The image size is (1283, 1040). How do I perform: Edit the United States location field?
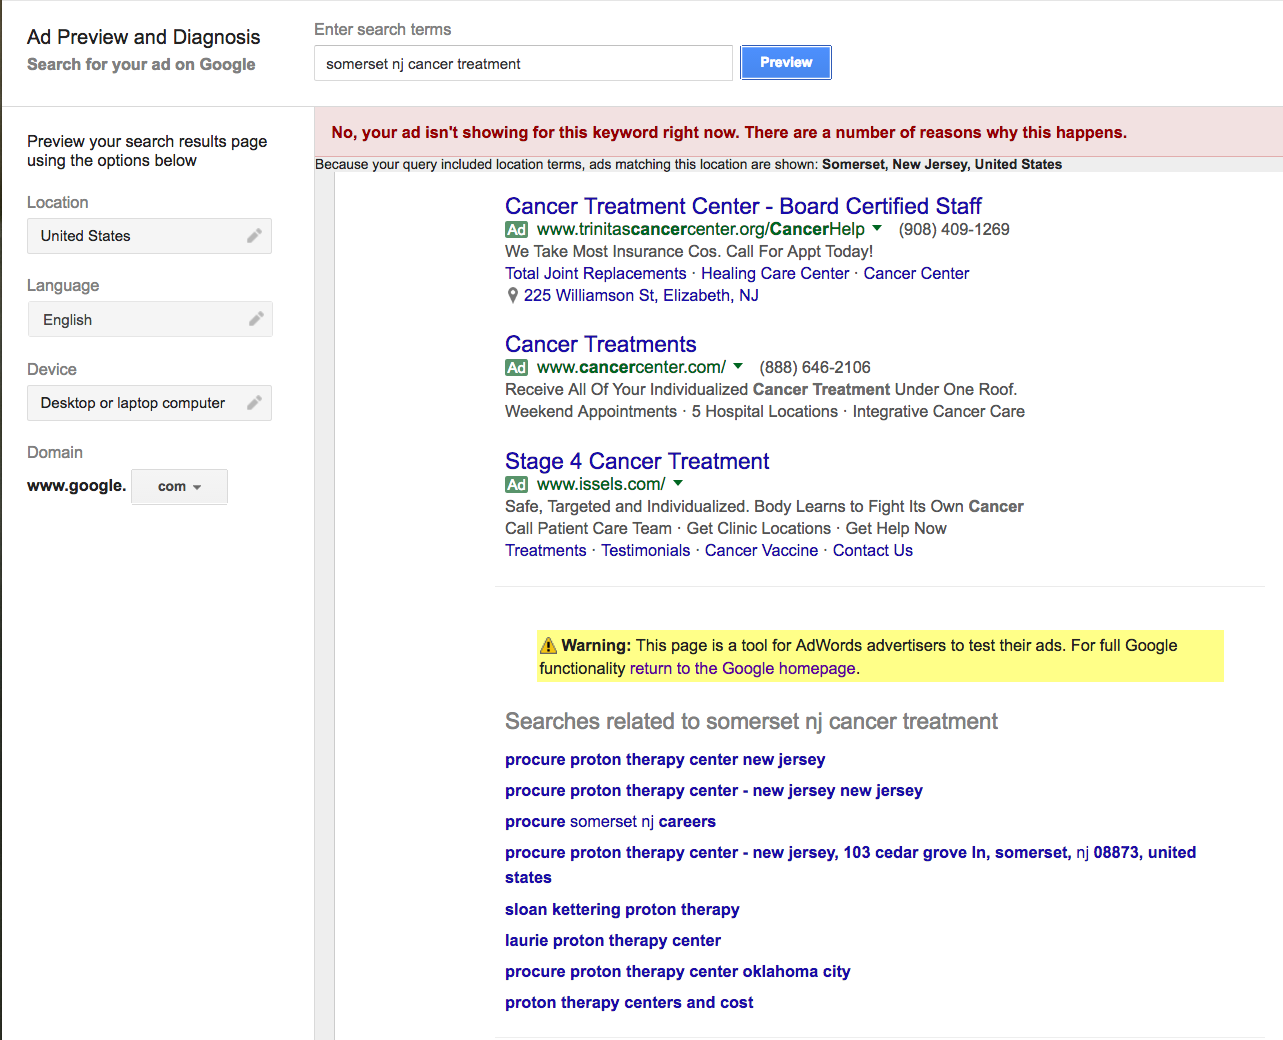[x=149, y=236]
